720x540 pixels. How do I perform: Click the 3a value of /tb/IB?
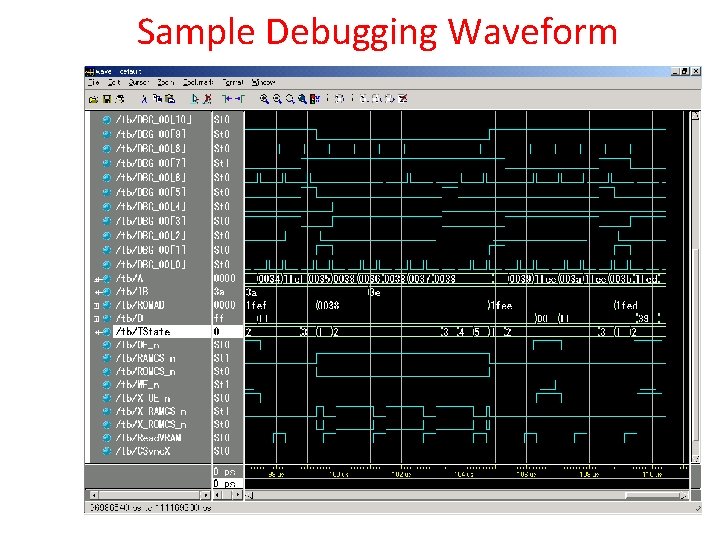[x=219, y=292]
